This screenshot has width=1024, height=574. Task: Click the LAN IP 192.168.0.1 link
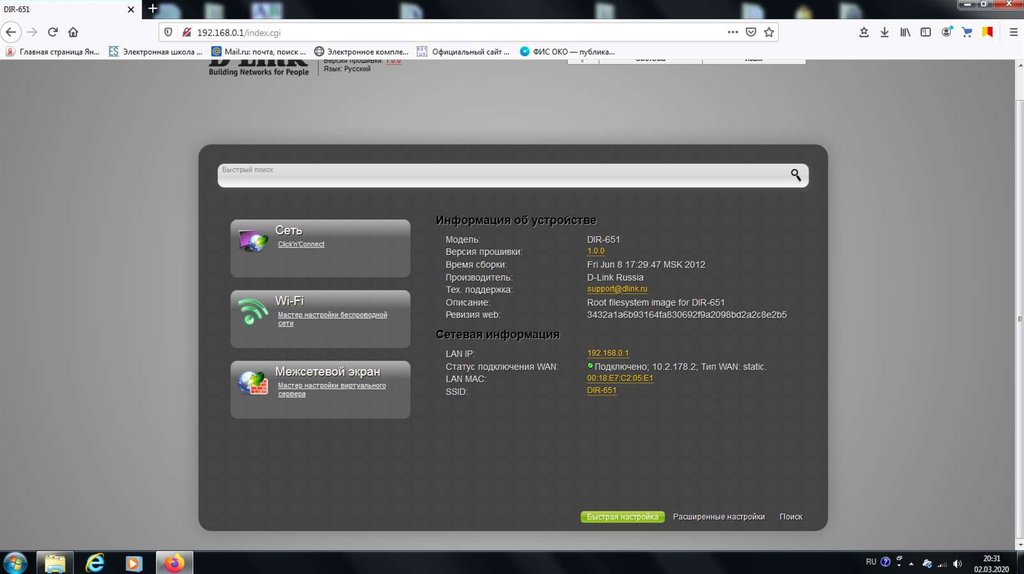pos(607,354)
